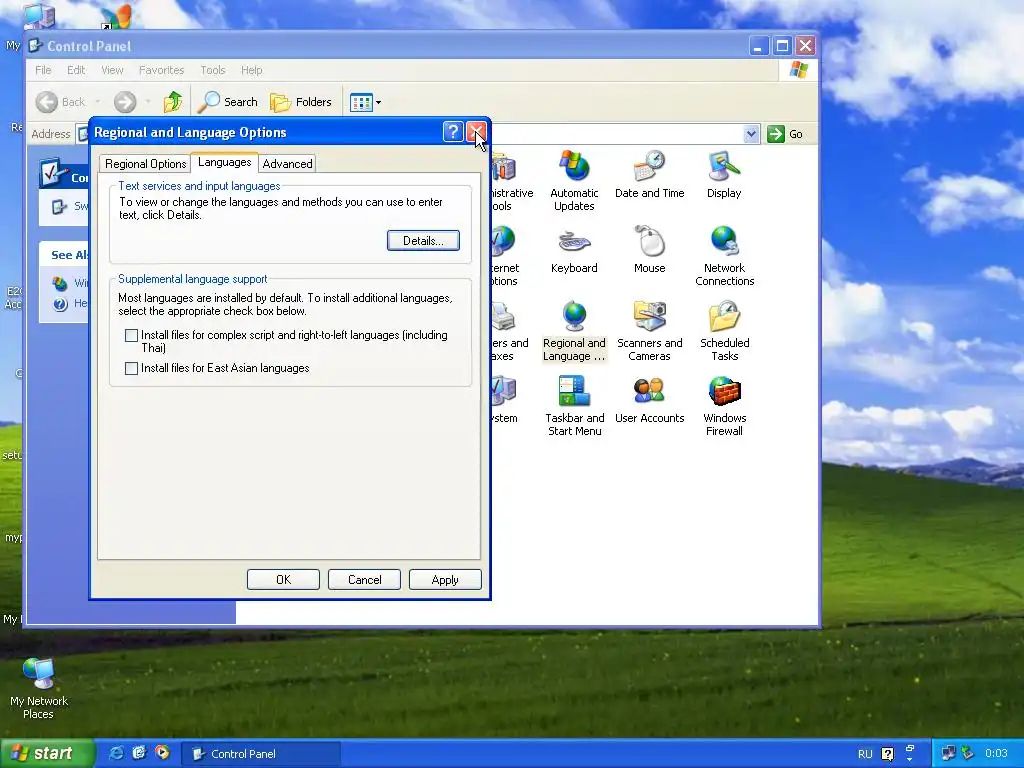The height and width of the screenshot is (768, 1024).
Task: Click OK in Regional and Language Options
Action: click(283, 579)
